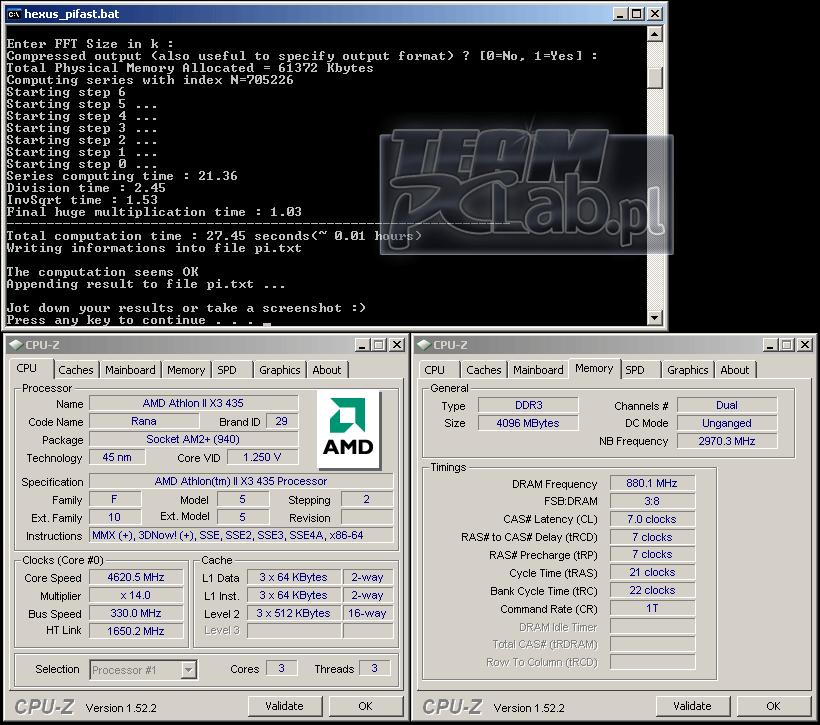Close the left CPU-Z window
This screenshot has height=725, width=820.
click(397, 345)
